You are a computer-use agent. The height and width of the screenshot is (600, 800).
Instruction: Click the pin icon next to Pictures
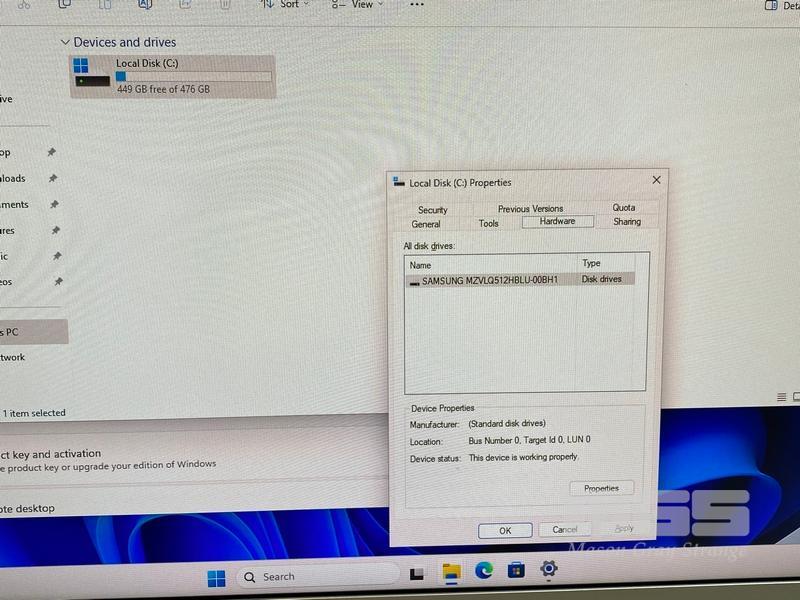(x=56, y=230)
